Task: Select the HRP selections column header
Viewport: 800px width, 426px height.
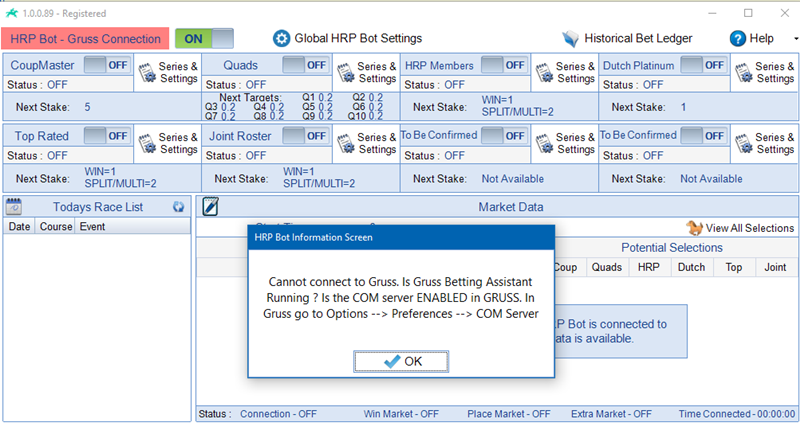Action: 648,267
